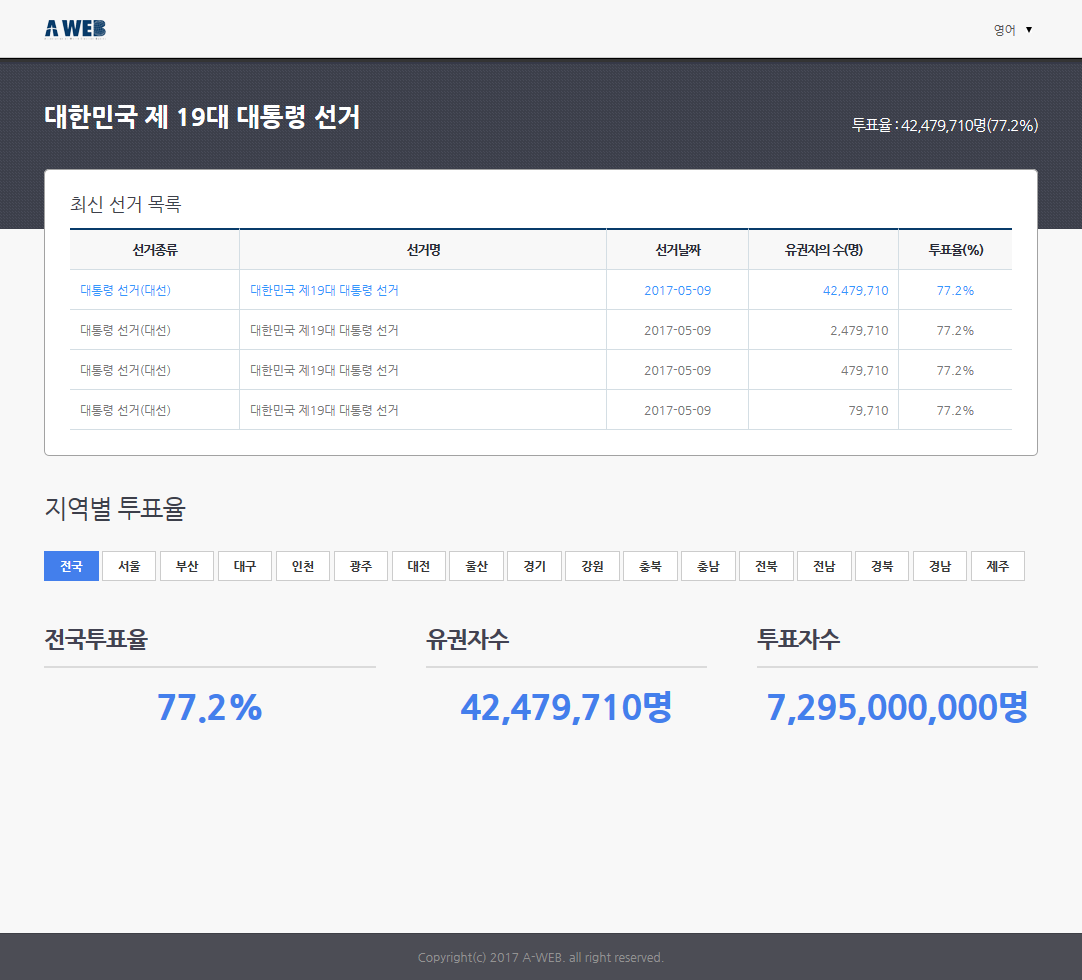The height and width of the screenshot is (980, 1082).
Task: Open the 영어 language dropdown
Action: tap(1012, 30)
